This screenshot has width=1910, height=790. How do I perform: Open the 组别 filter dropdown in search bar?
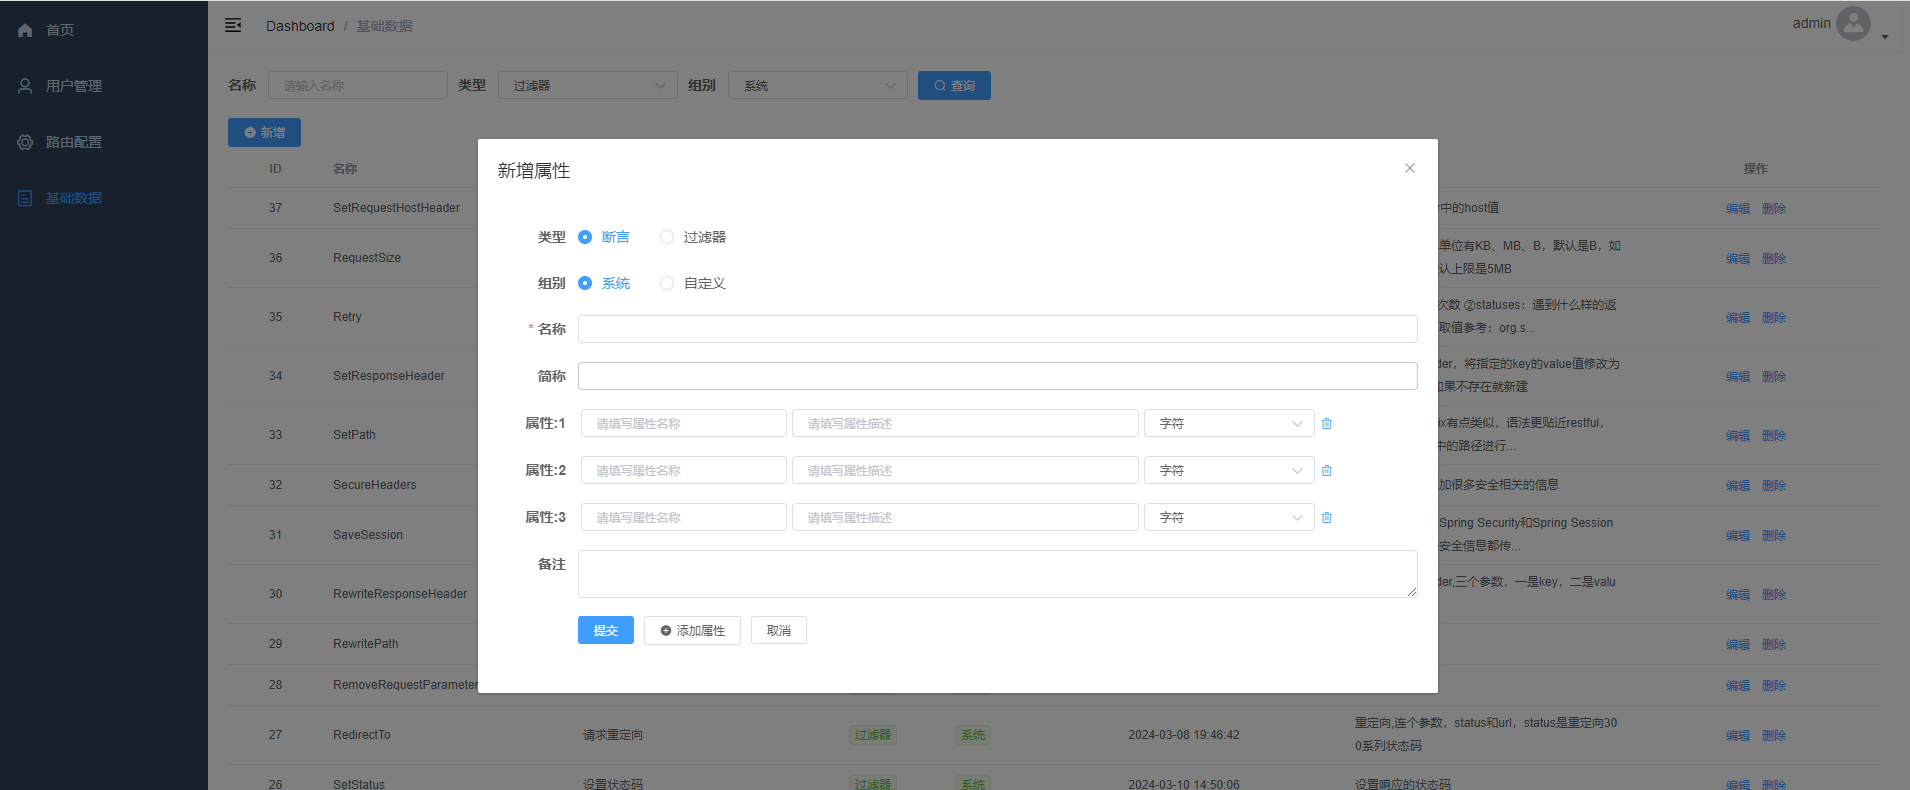click(818, 86)
